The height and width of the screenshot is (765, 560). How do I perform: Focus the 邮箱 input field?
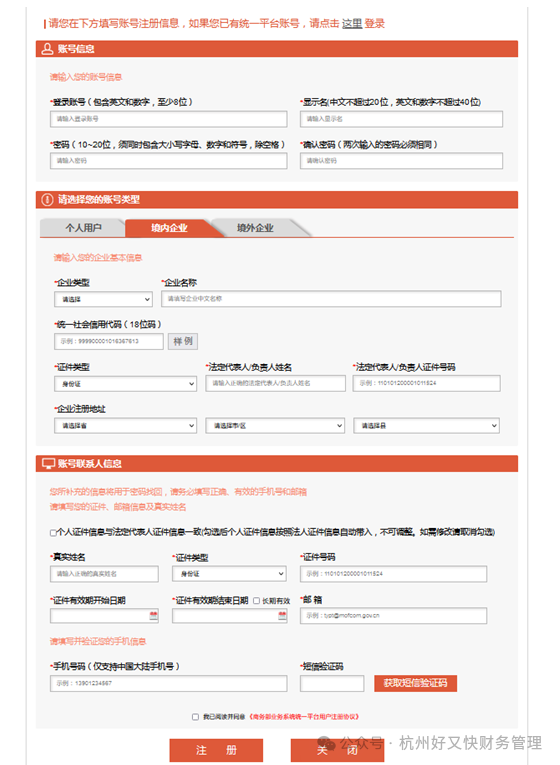394,616
